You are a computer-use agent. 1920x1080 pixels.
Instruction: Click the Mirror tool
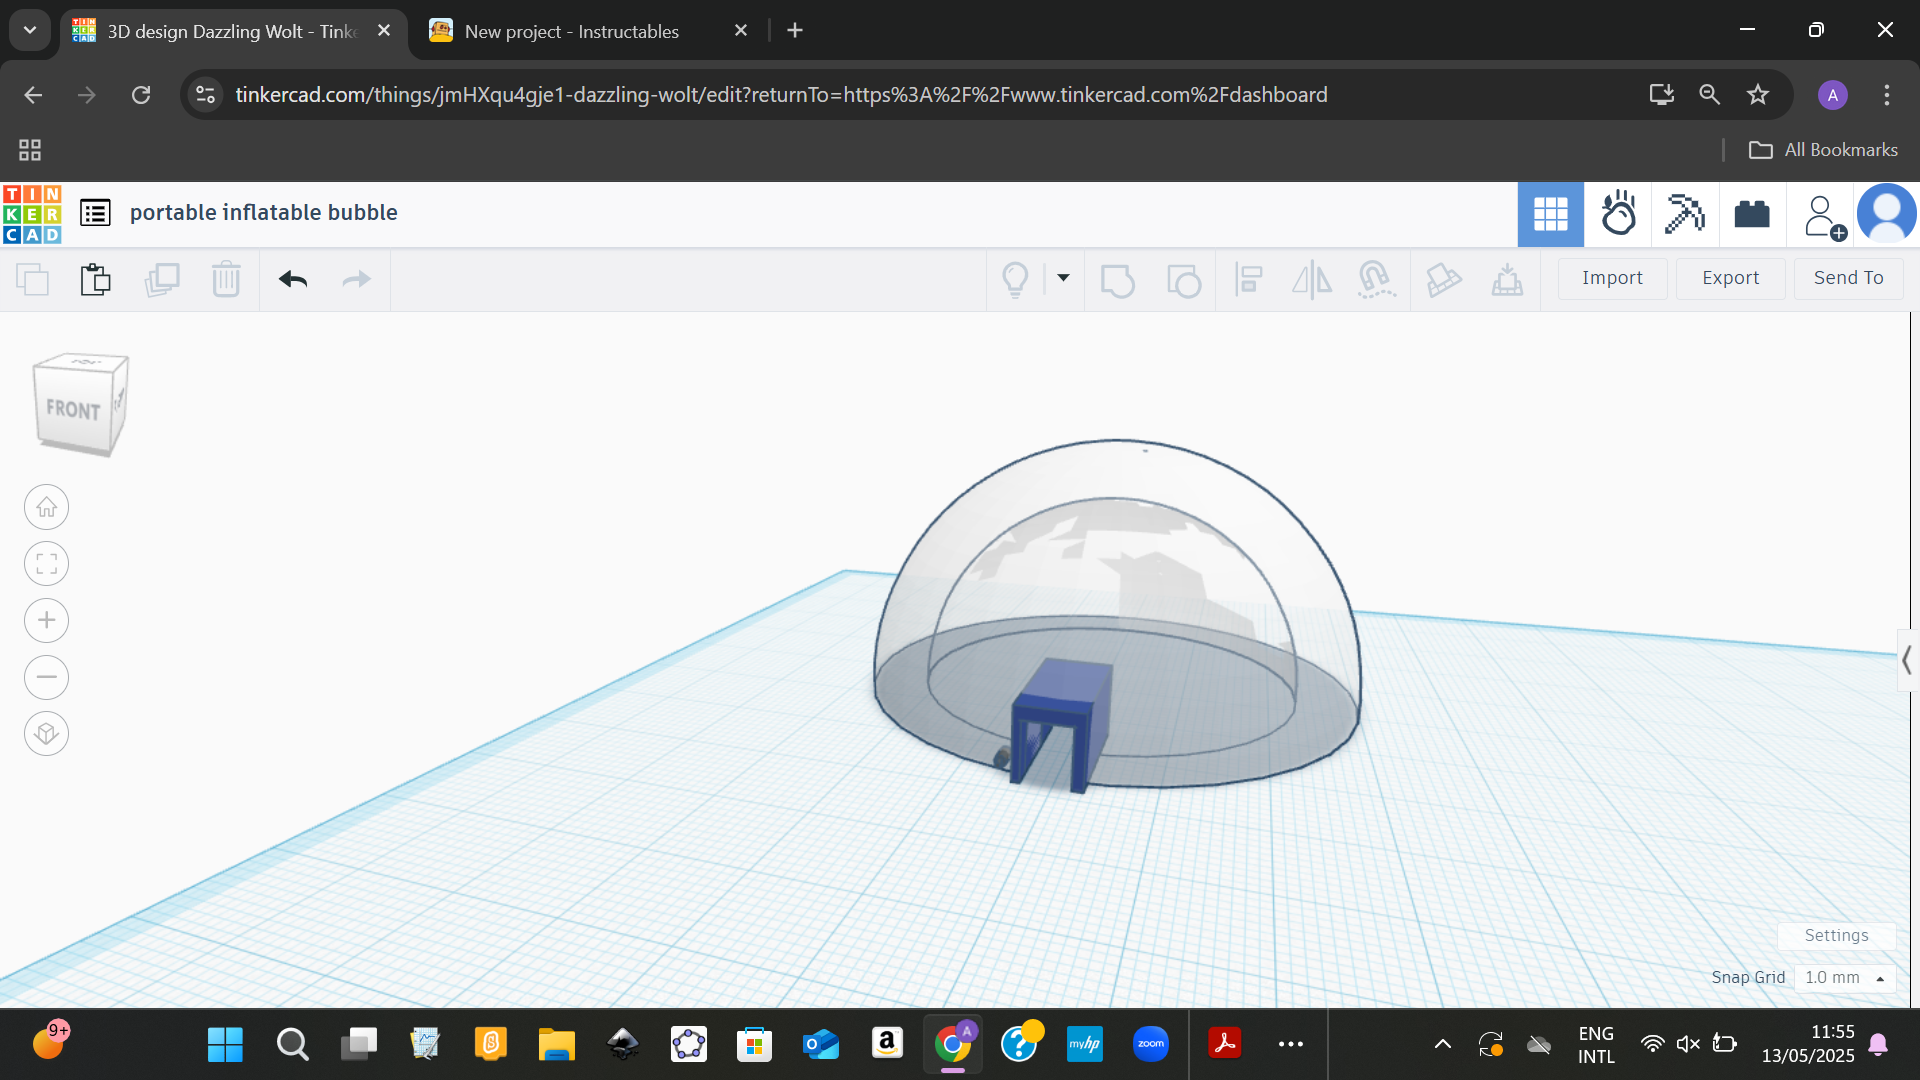(1312, 279)
